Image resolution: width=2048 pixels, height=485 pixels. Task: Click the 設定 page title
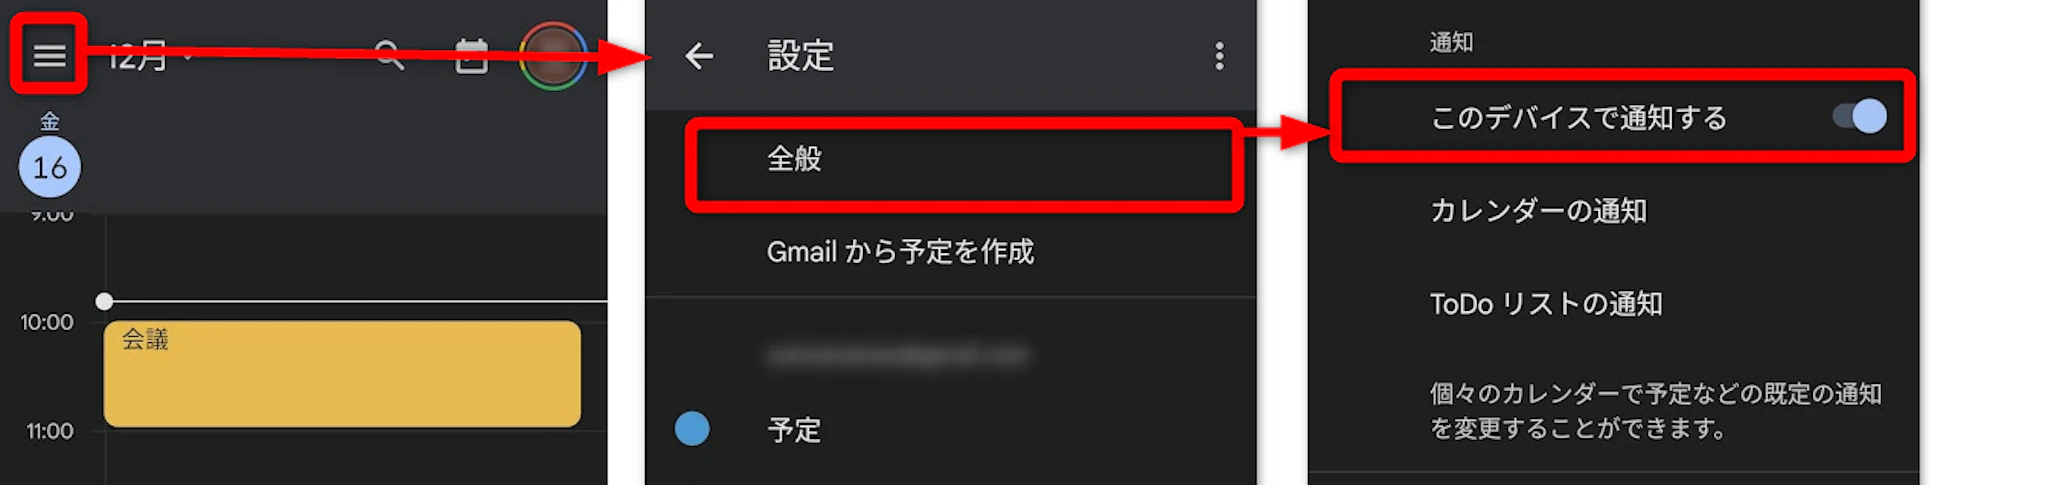tap(800, 56)
